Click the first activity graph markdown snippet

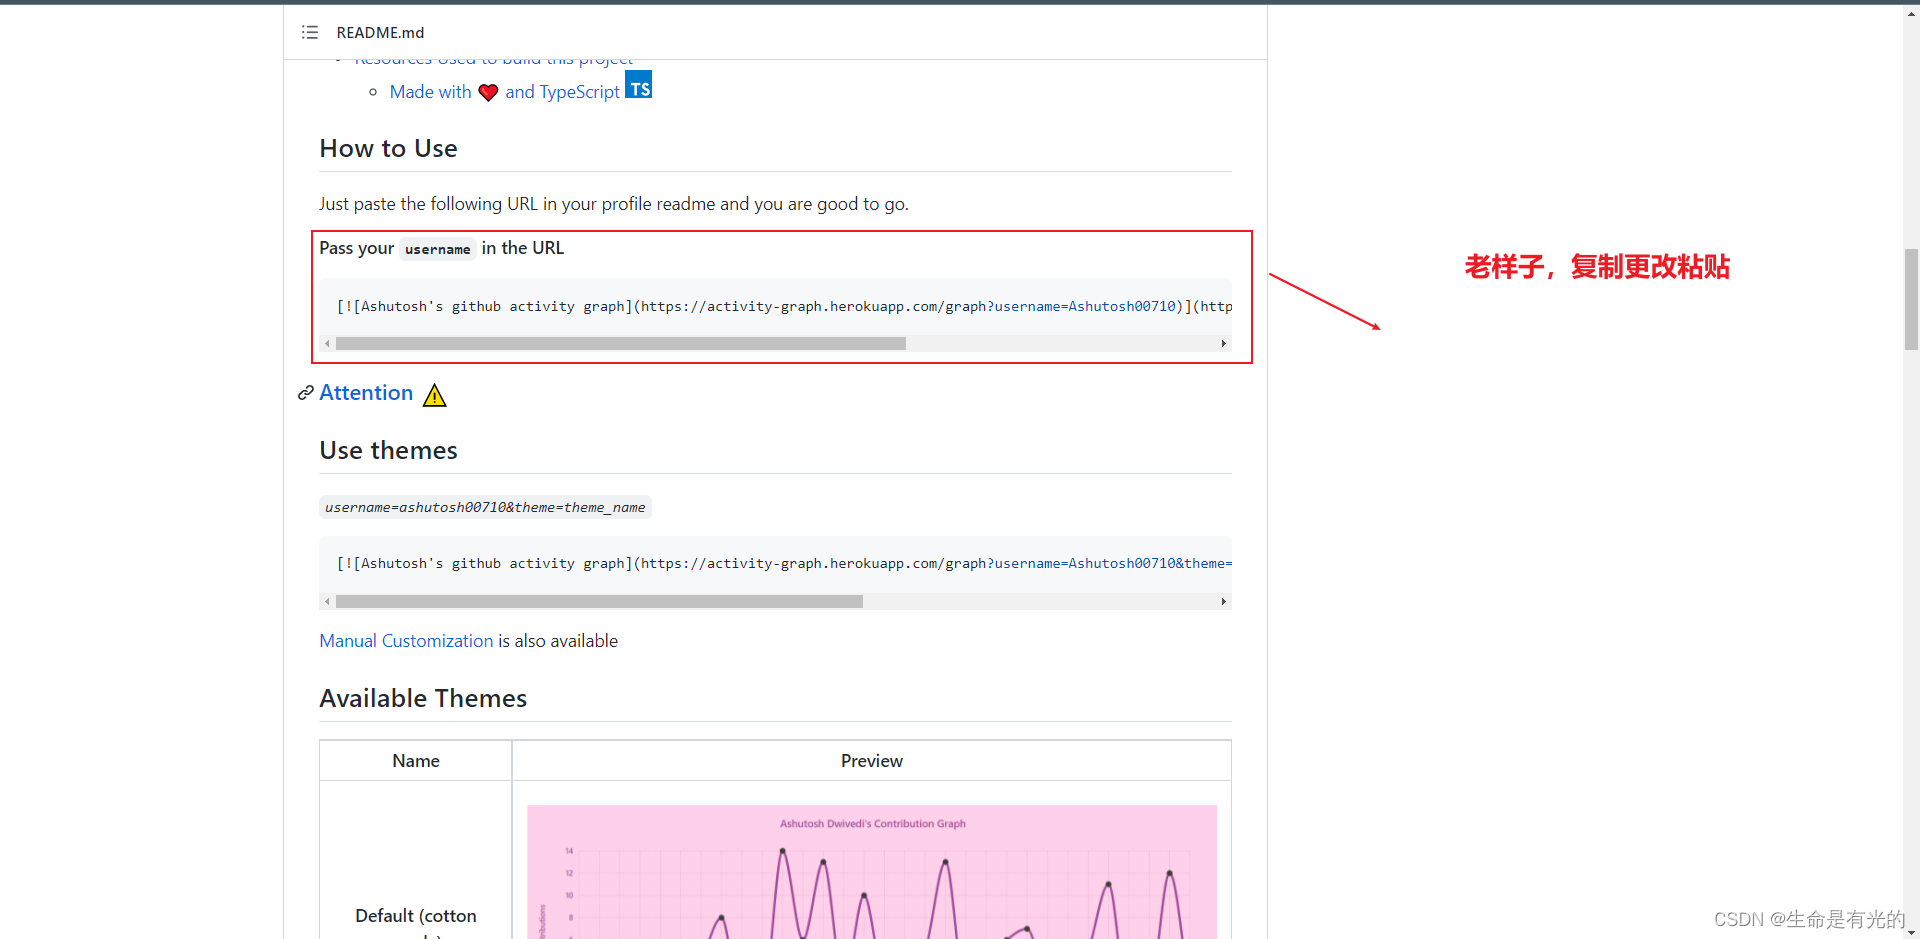[x=784, y=306]
